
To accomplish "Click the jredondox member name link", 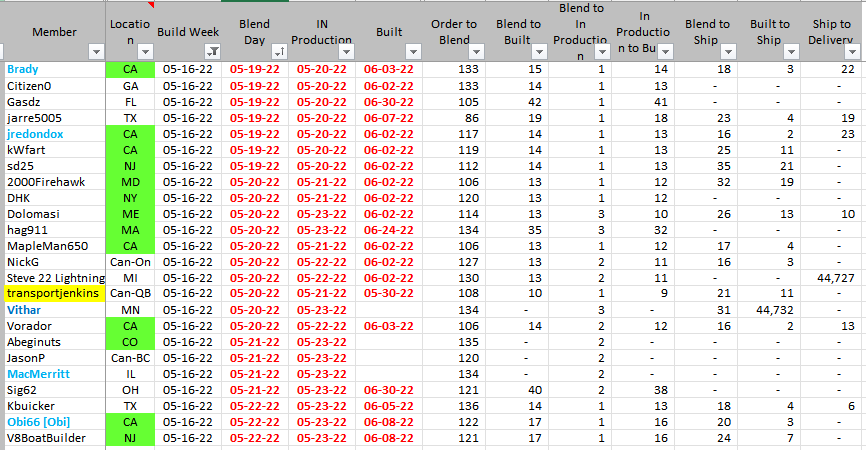I will (x=35, y=134).
